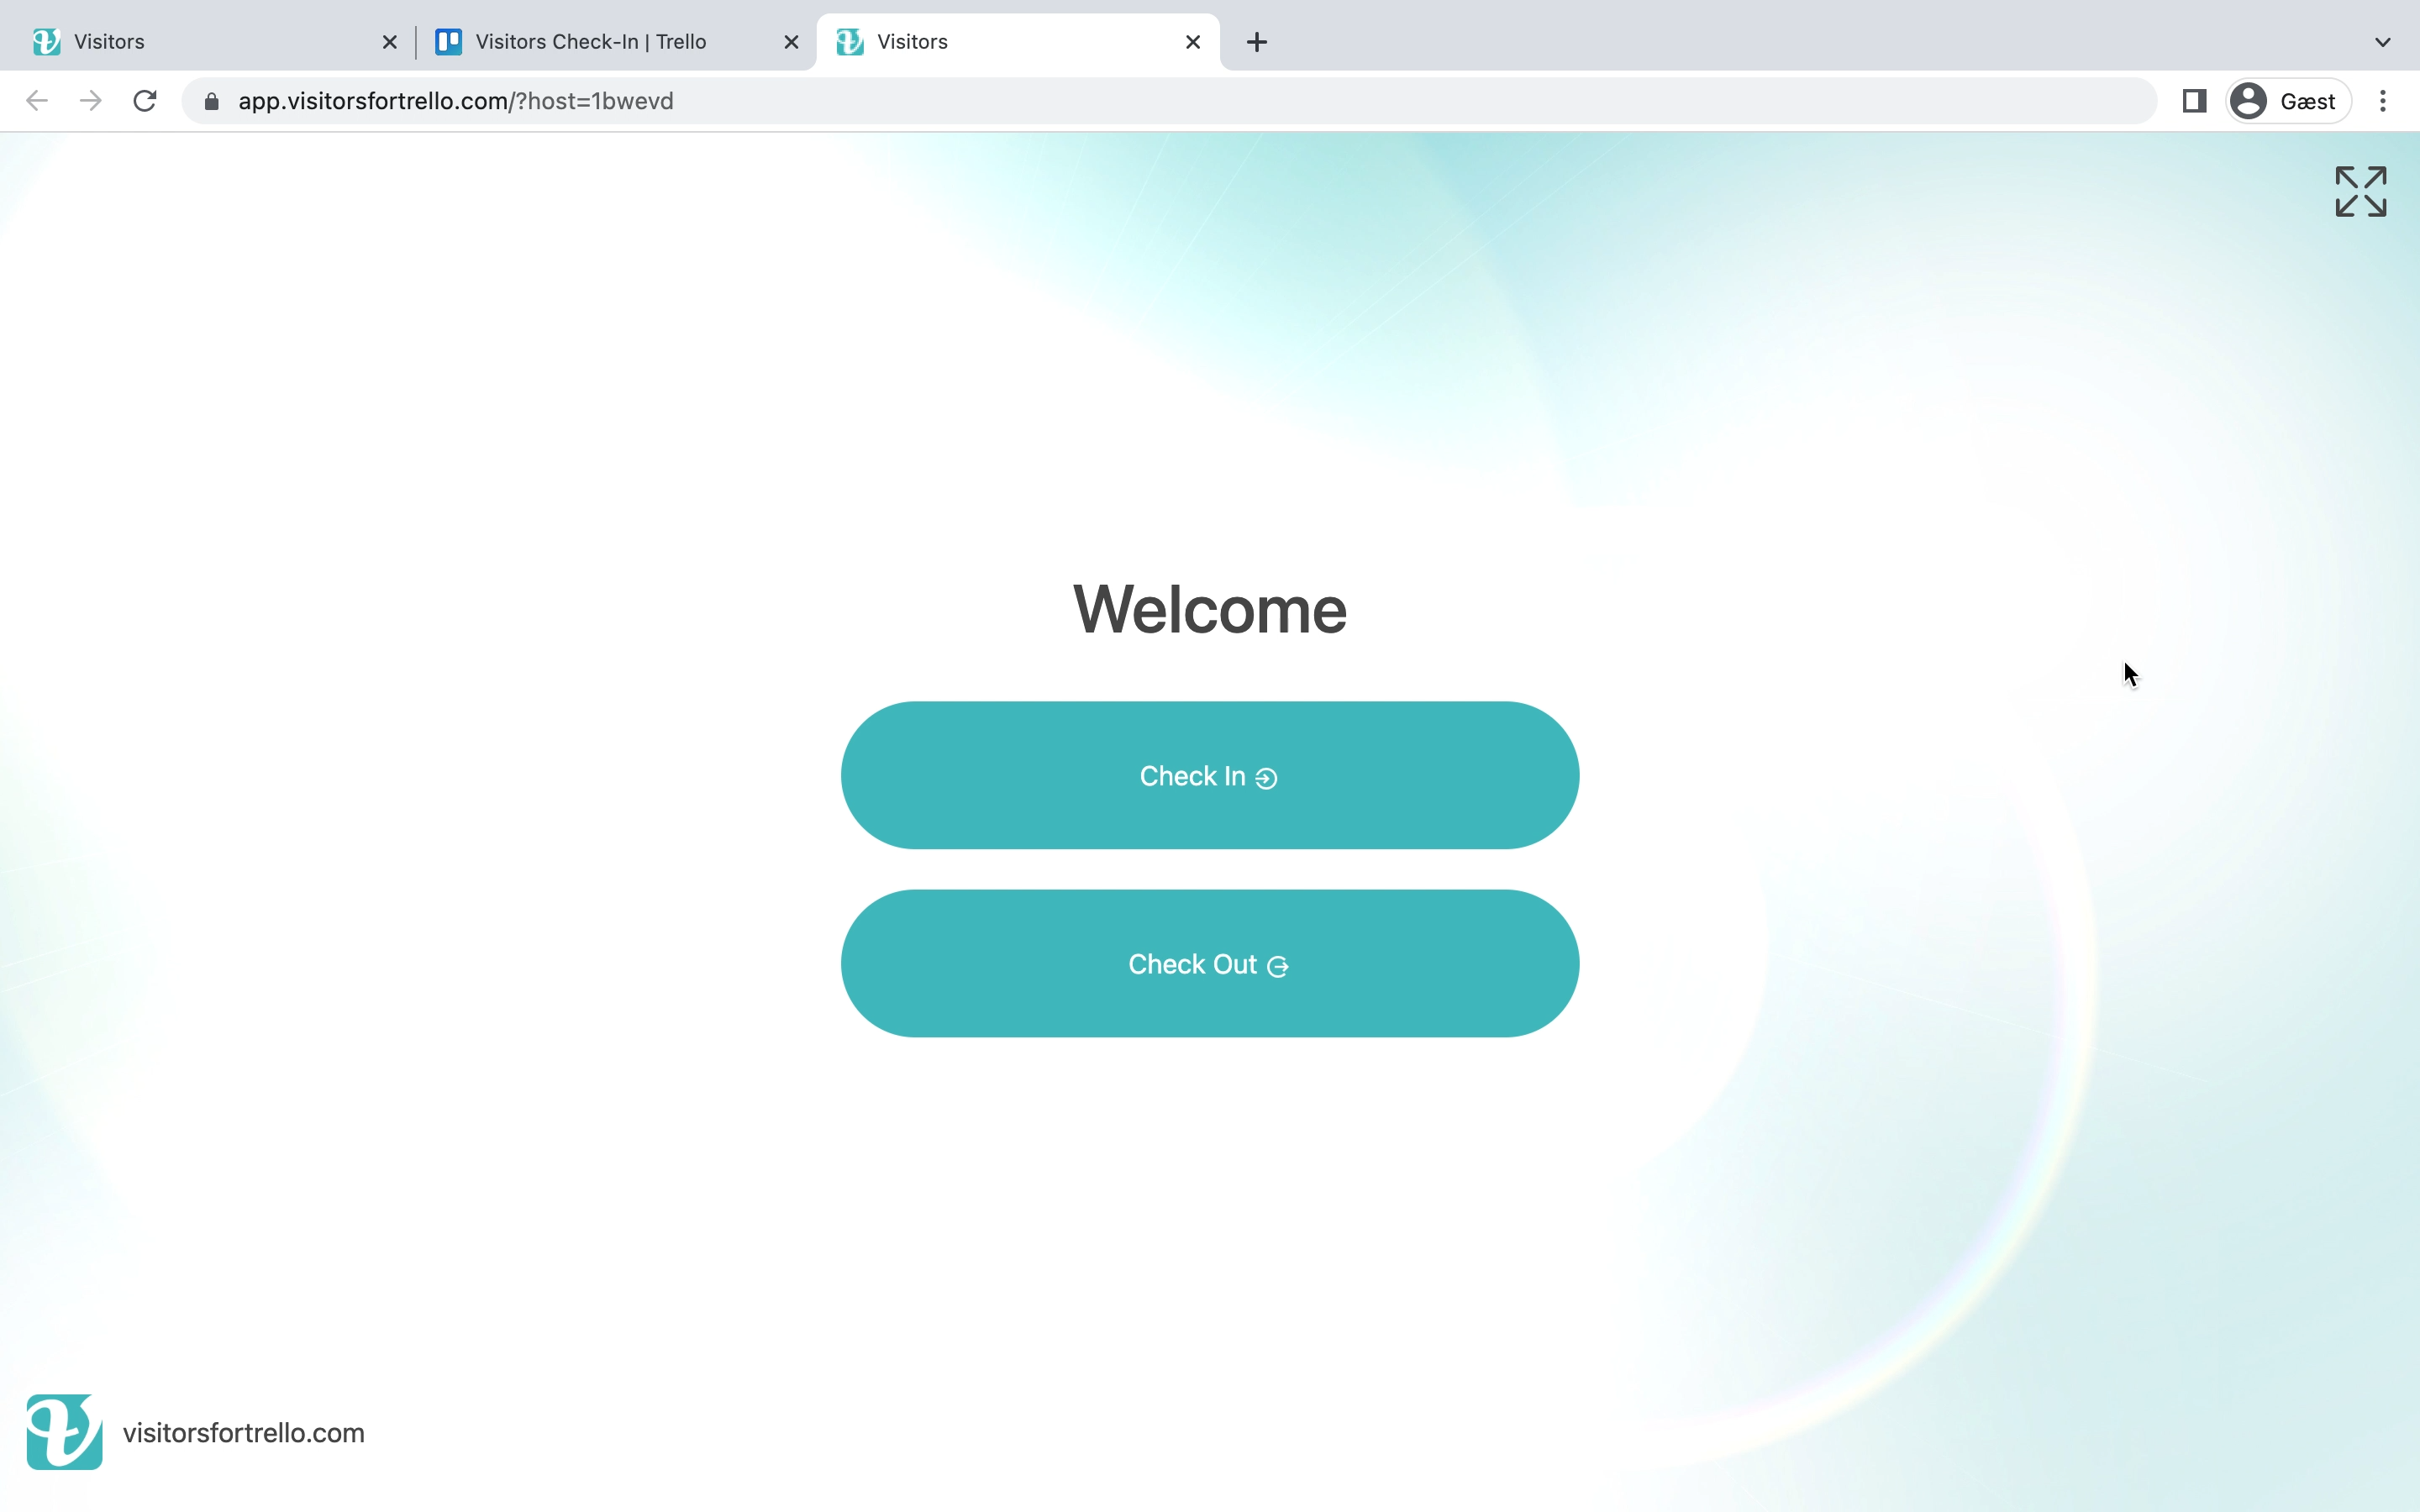
Task: Open the Chrome three-dot menu
Action: coord(2383,101)
